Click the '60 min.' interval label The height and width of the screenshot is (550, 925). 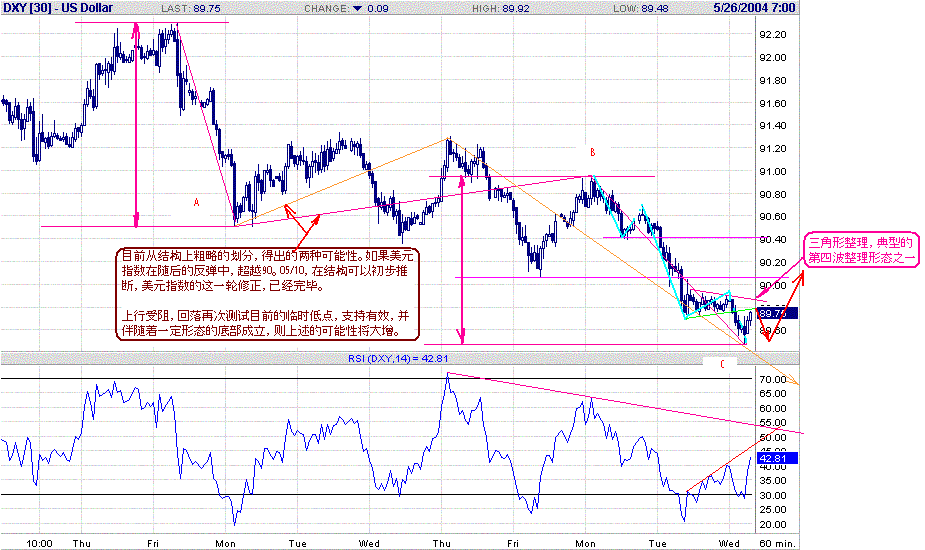tap(777, 544)
